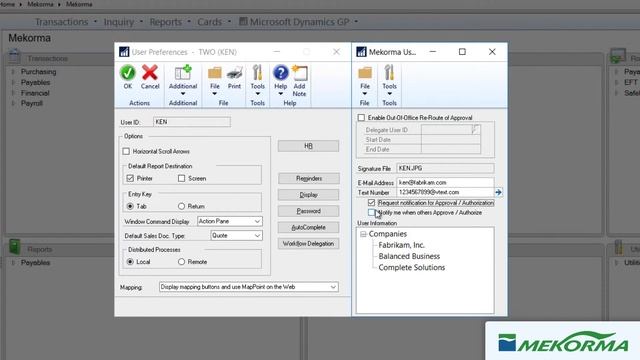Viewport: 640px width, 360px height.
Task: Click the red Cancel X icon
Action: [x=150, y=73]
